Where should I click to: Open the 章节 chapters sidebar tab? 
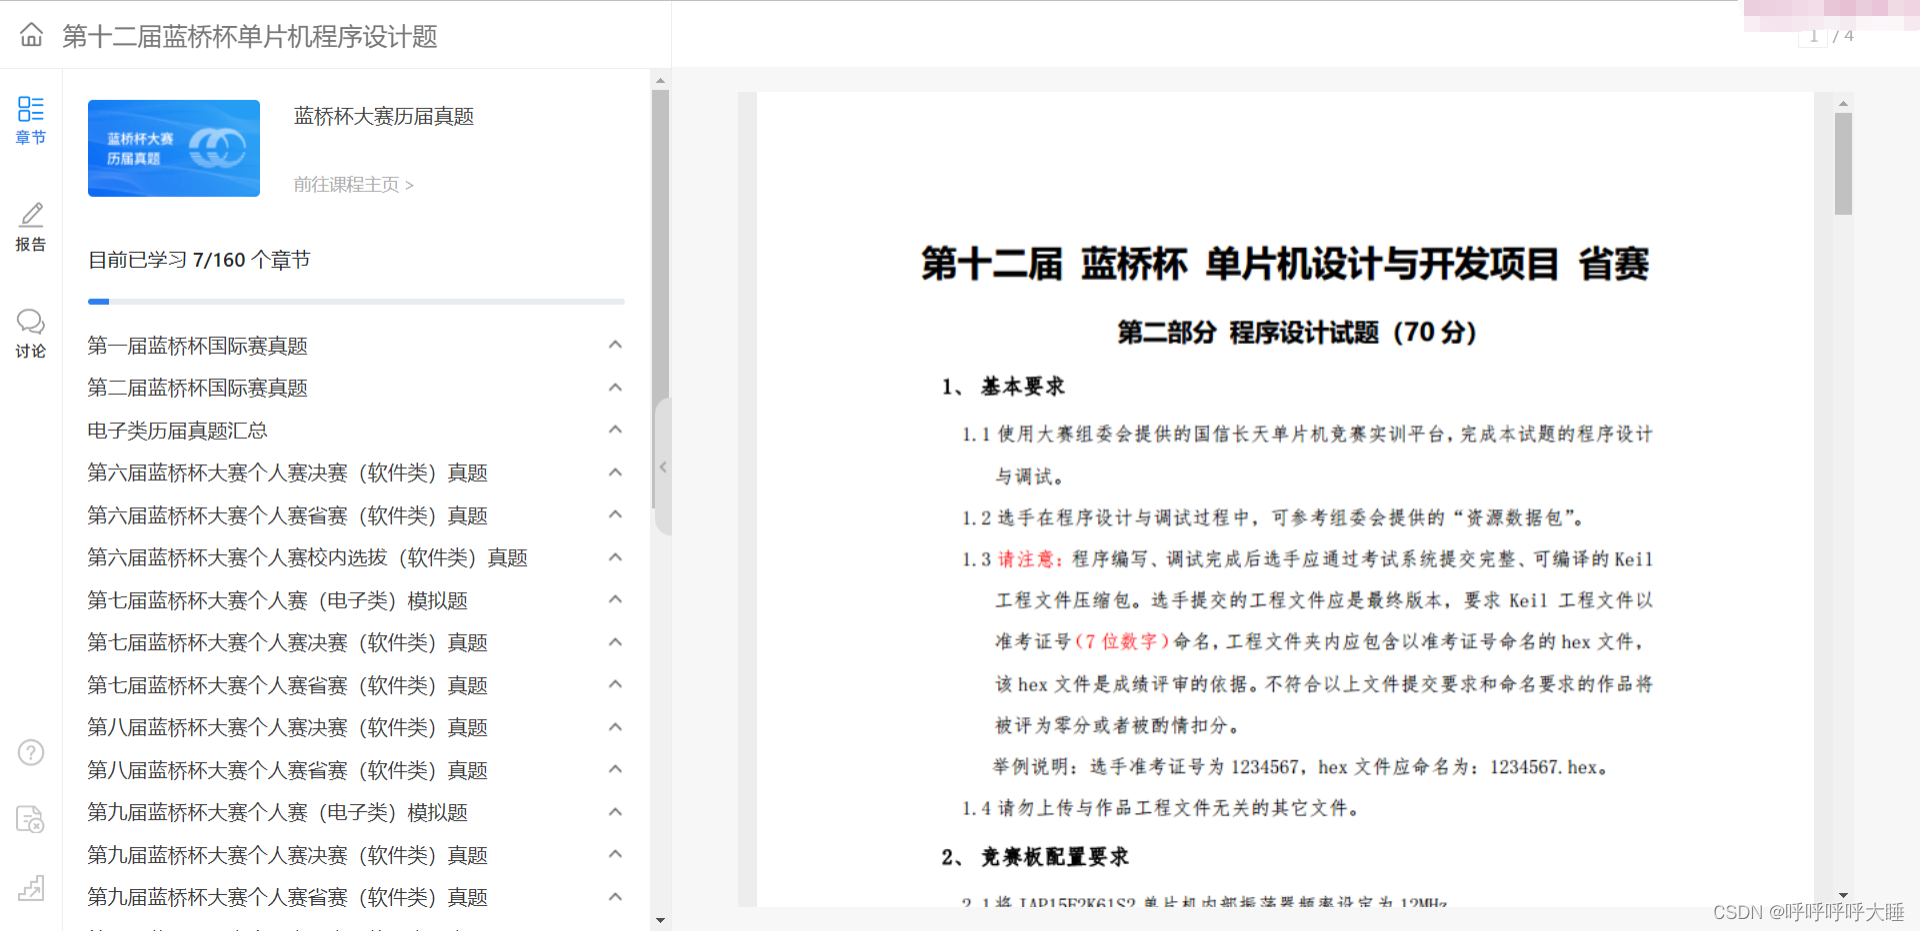31,120
